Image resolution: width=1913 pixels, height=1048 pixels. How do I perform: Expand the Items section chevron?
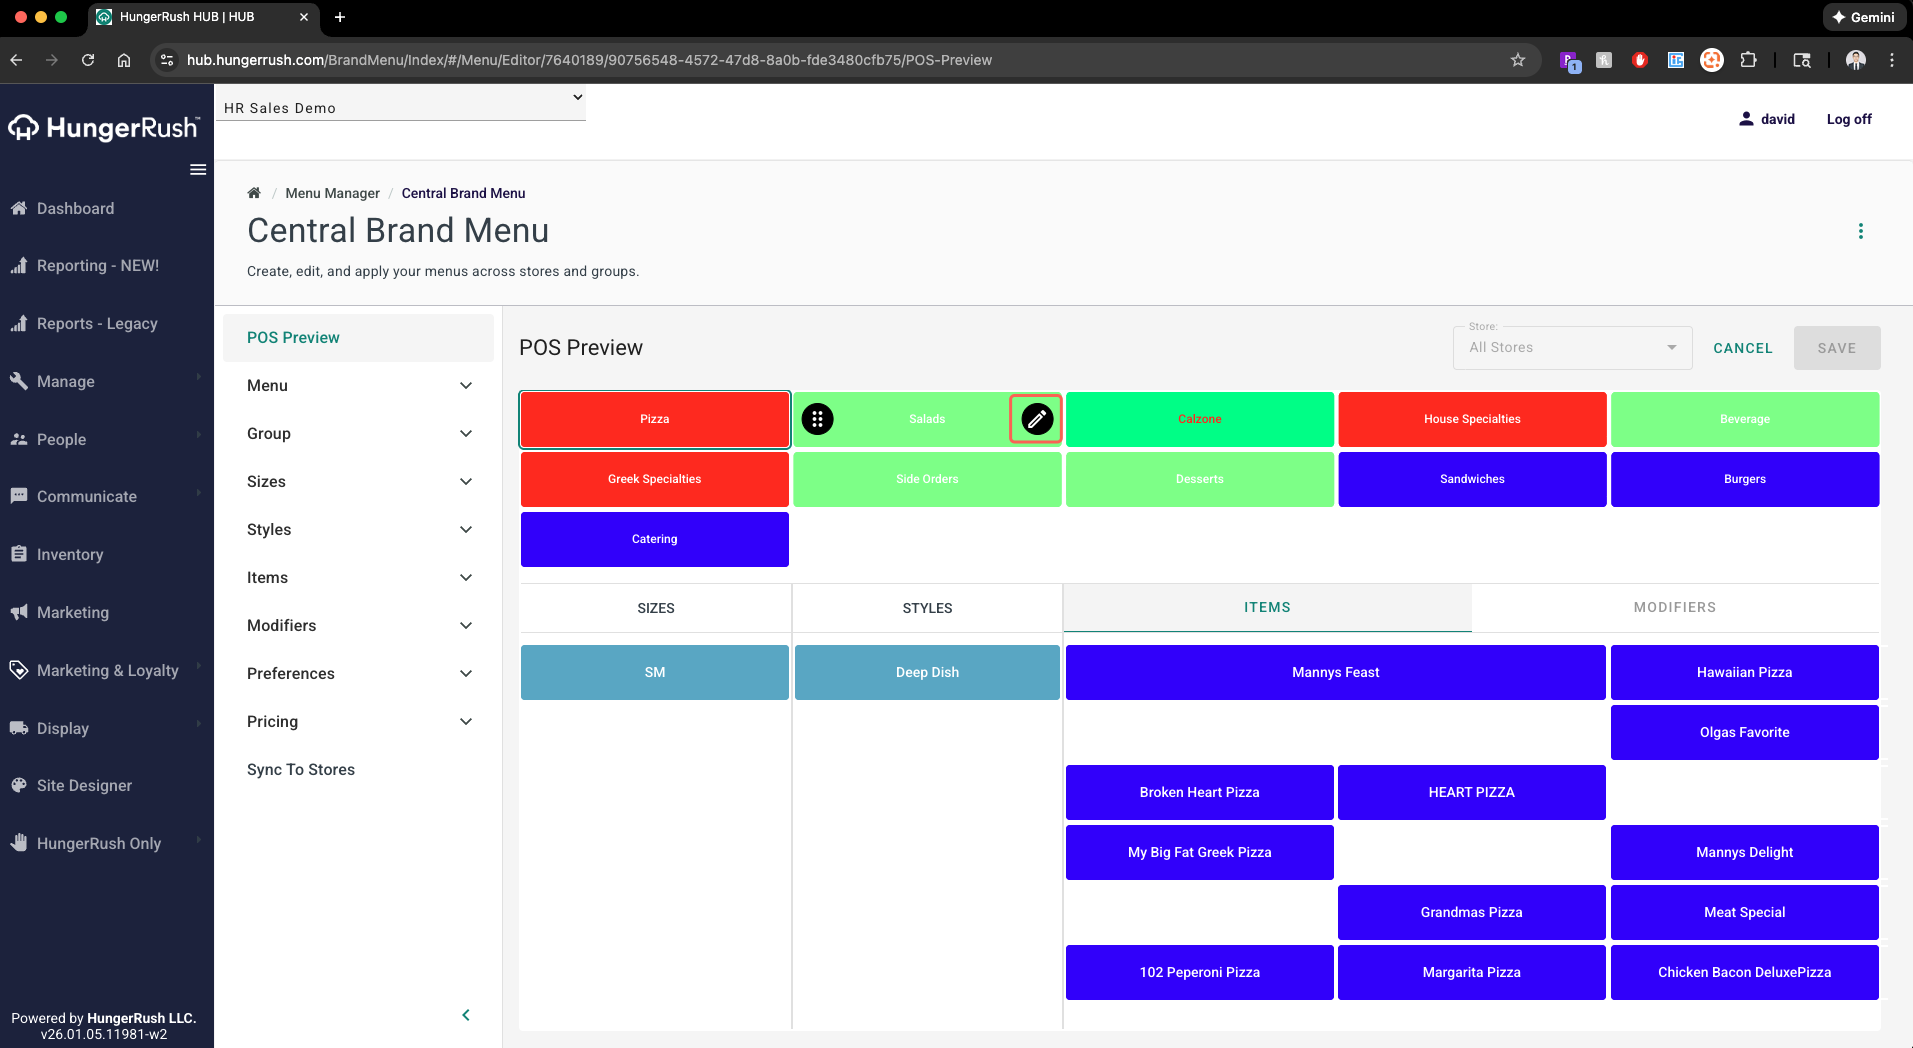(x=465, y=577)
